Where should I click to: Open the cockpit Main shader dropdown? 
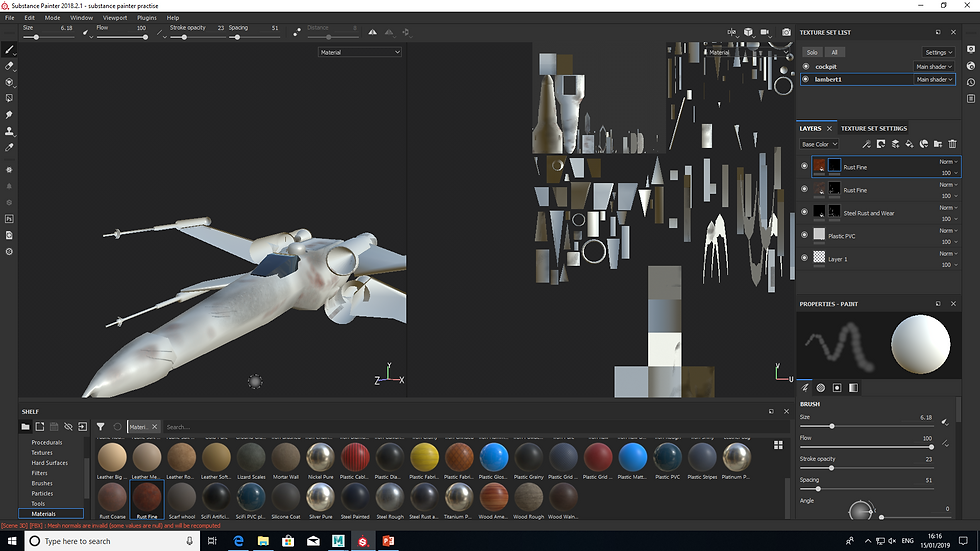(934, 66)
